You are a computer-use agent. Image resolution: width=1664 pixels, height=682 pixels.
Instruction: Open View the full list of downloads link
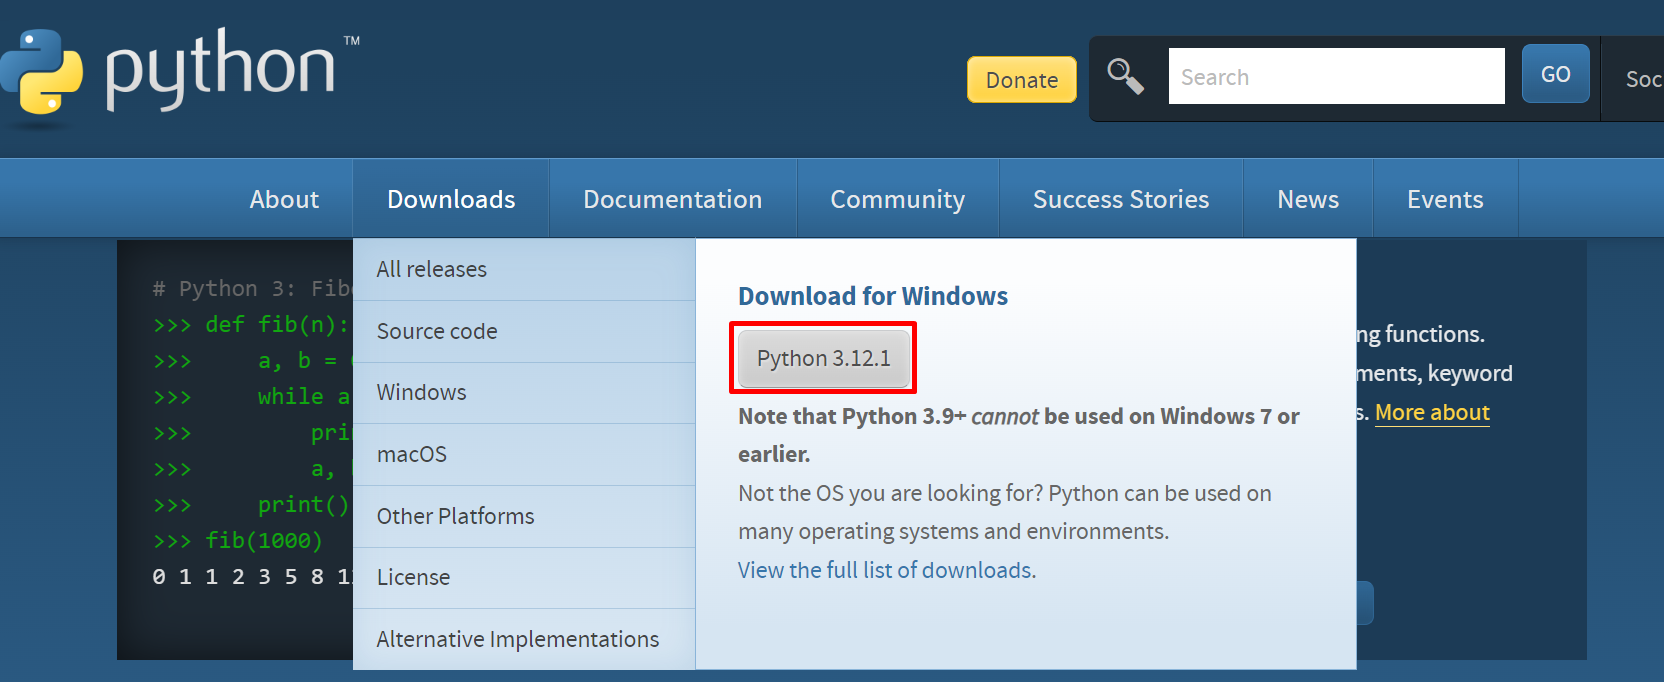884,570
